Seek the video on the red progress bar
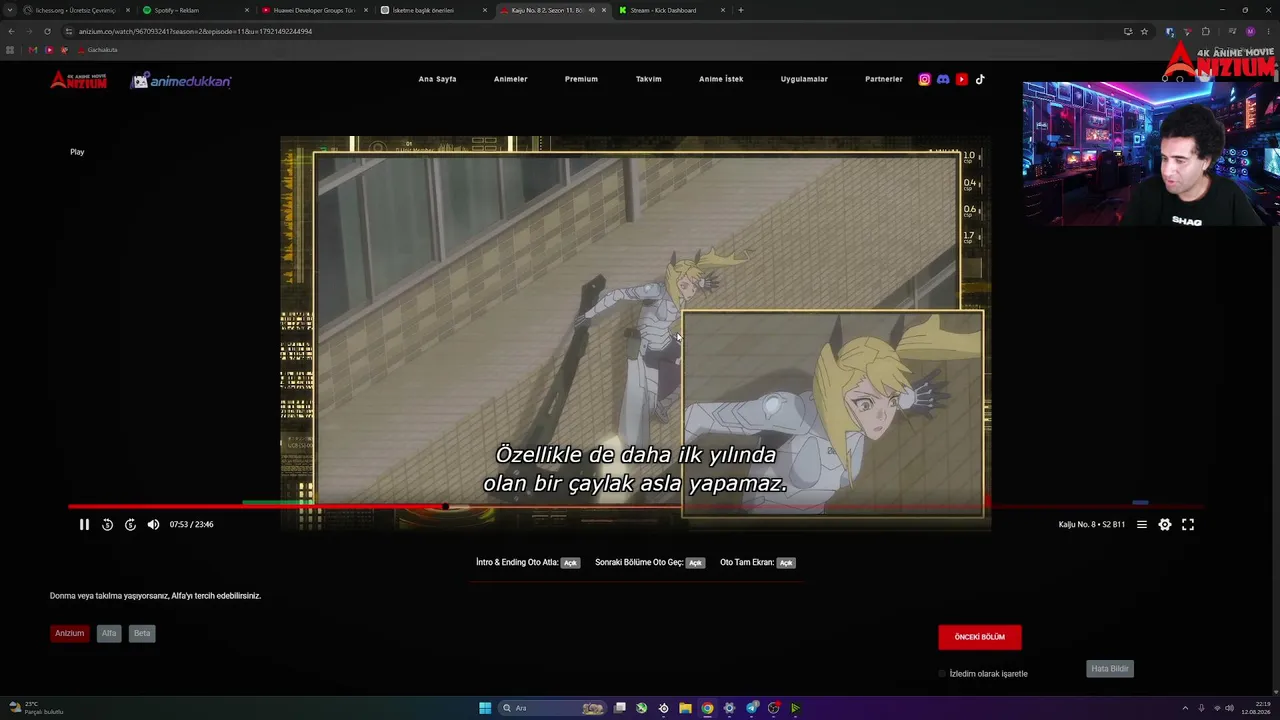Viewport: 1280px width, 720px height. pos(636,506)
